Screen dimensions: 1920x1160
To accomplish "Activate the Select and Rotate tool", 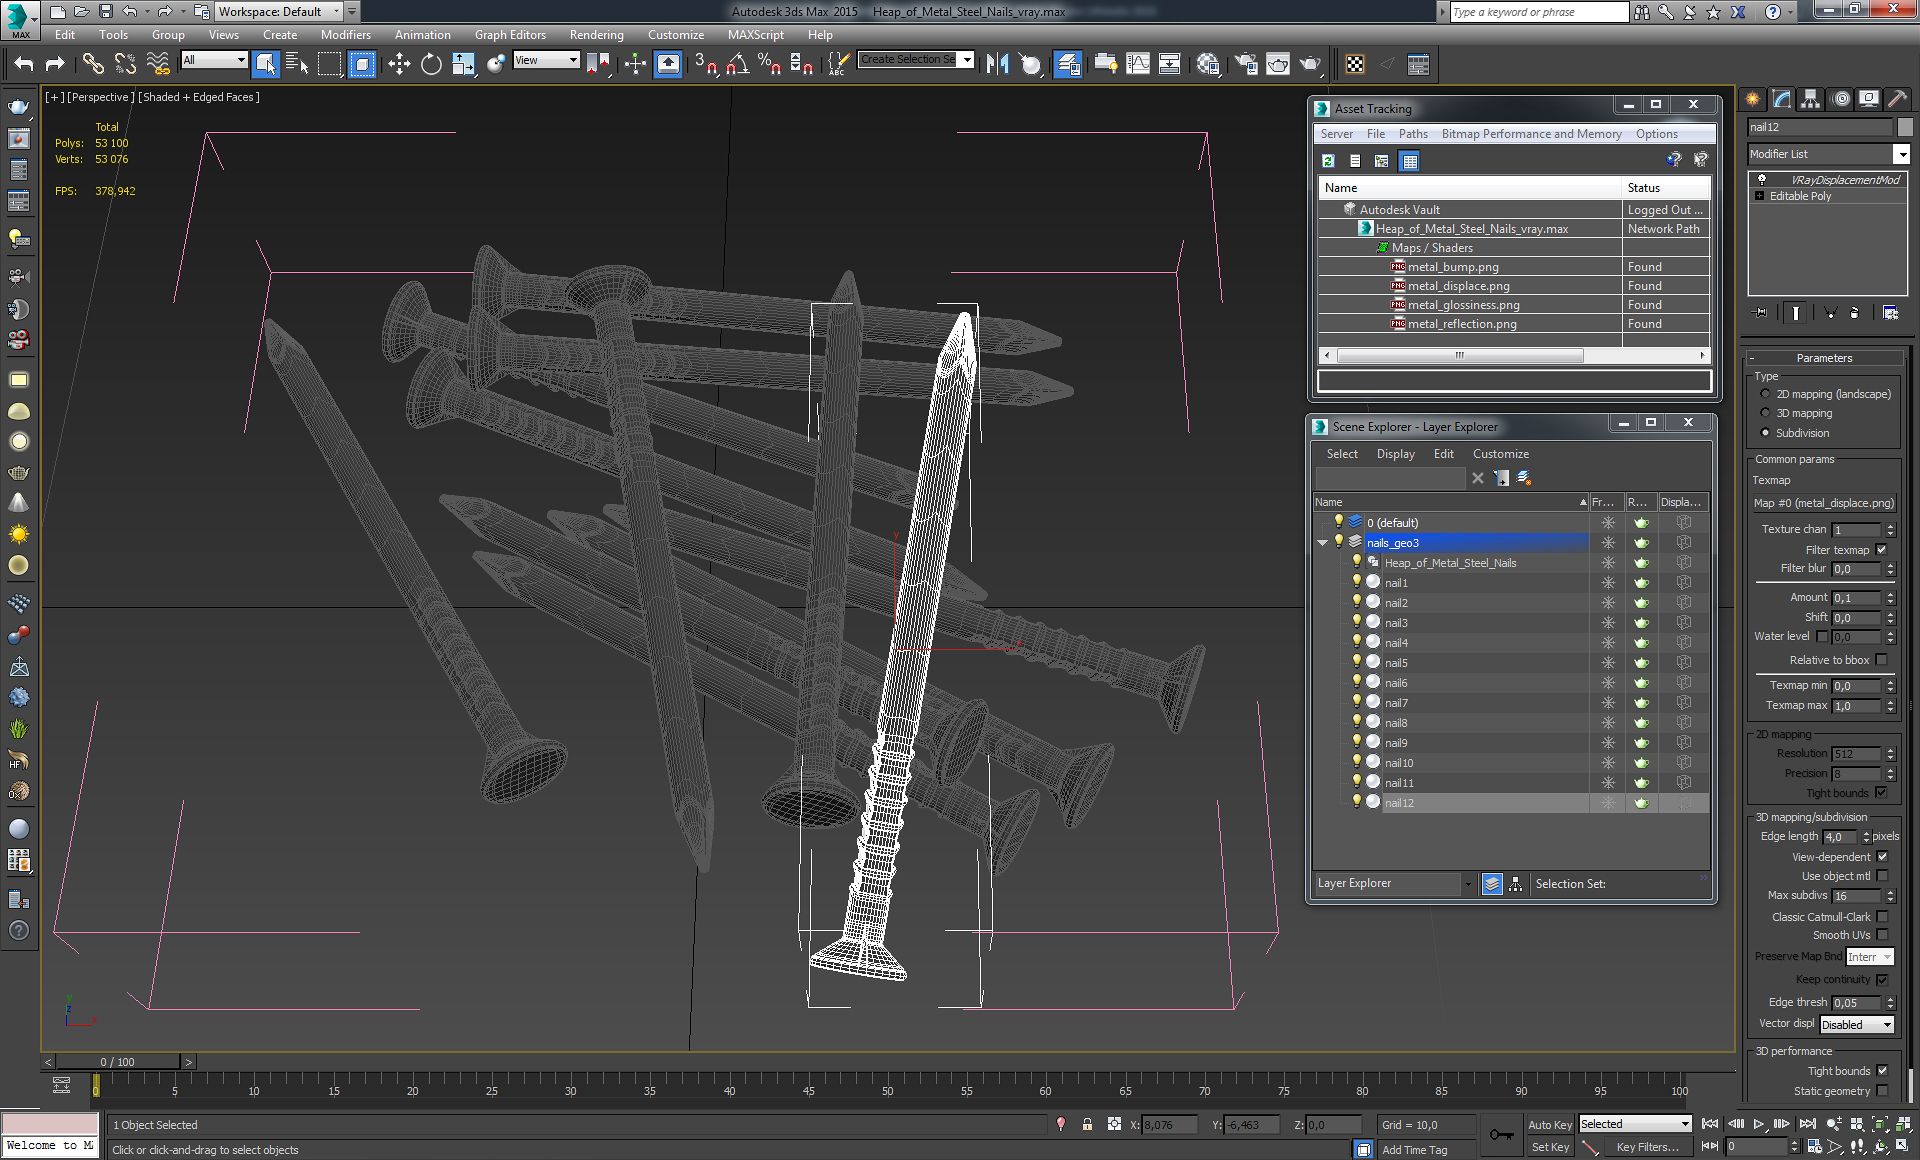I will click(x=431, y=64).
